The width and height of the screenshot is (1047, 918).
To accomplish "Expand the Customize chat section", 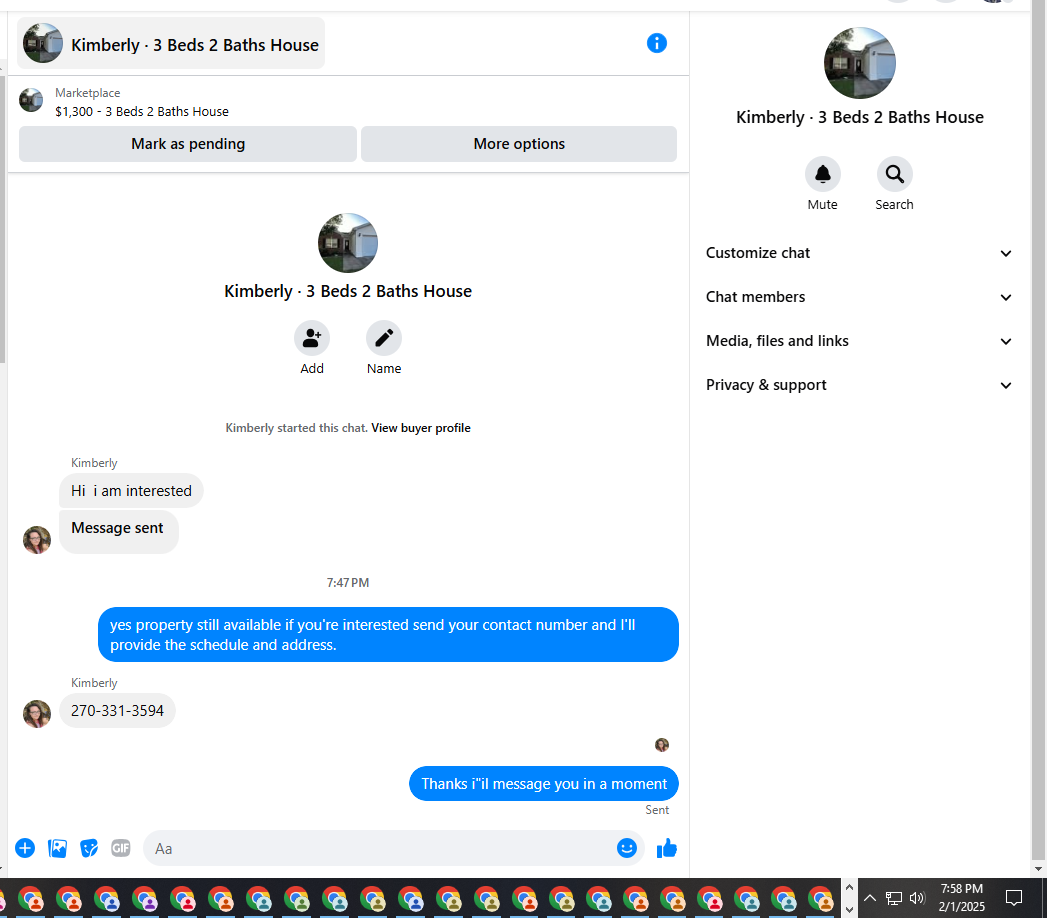I will point(859,253).
